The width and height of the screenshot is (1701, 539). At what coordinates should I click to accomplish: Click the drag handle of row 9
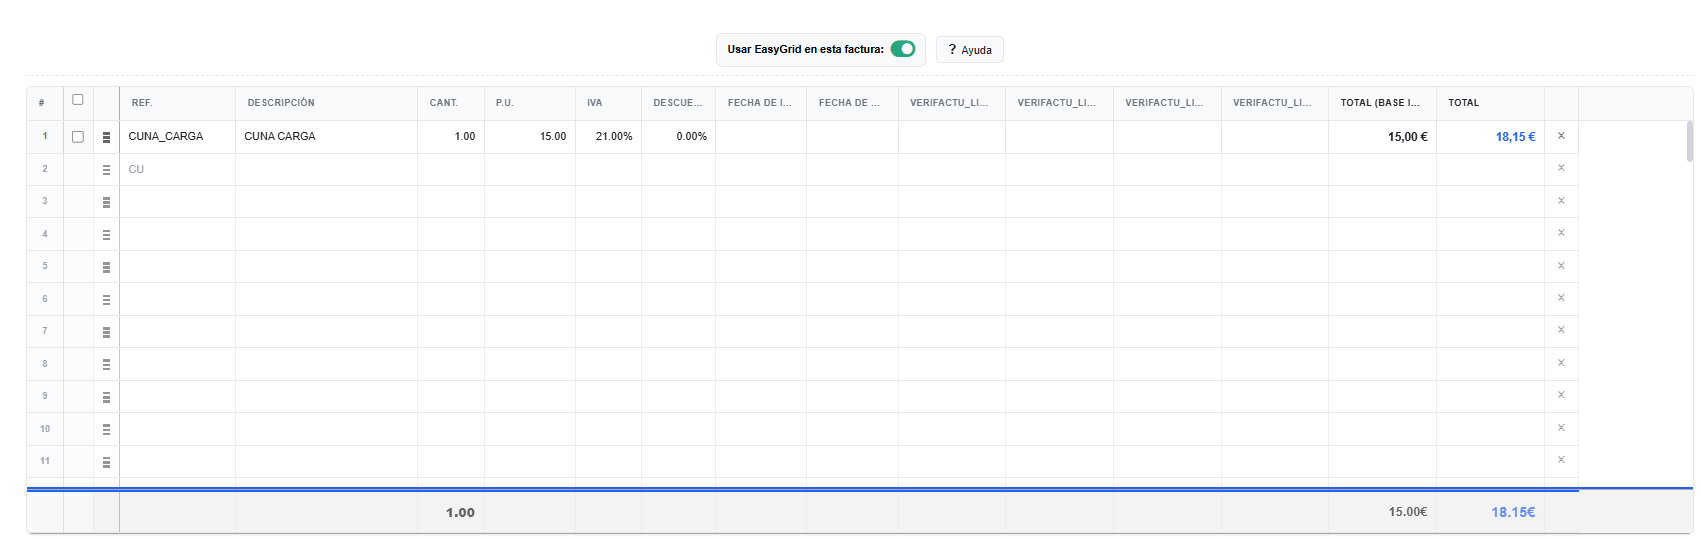[x=106, y=397]
